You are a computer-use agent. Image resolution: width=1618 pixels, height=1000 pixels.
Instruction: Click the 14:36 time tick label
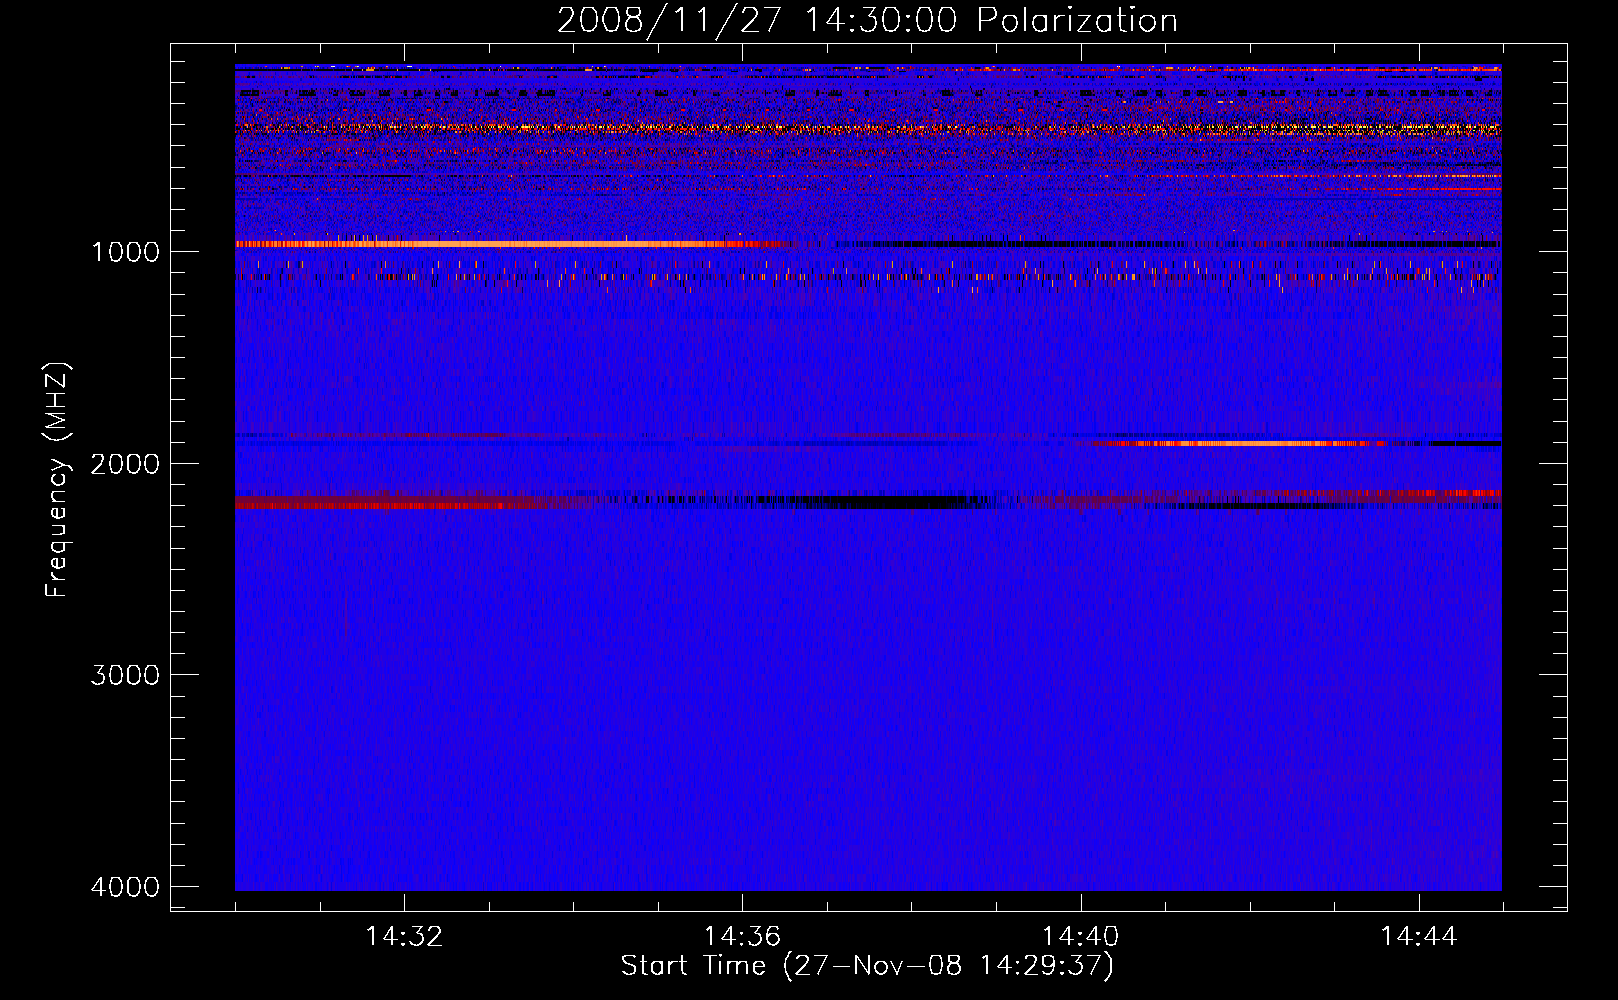coord(742,937)
